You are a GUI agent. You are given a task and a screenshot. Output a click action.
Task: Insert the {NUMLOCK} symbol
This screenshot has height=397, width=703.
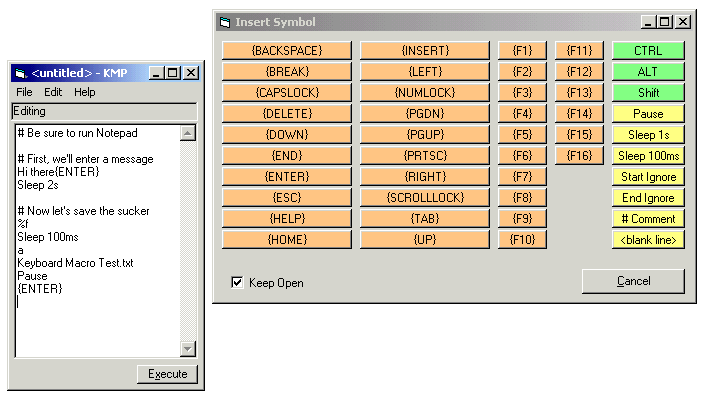pos(425,92)
